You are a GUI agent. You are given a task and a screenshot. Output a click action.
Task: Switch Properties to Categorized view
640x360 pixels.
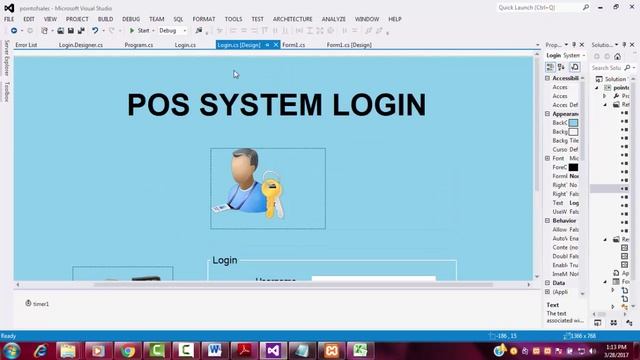pos(550,67)
